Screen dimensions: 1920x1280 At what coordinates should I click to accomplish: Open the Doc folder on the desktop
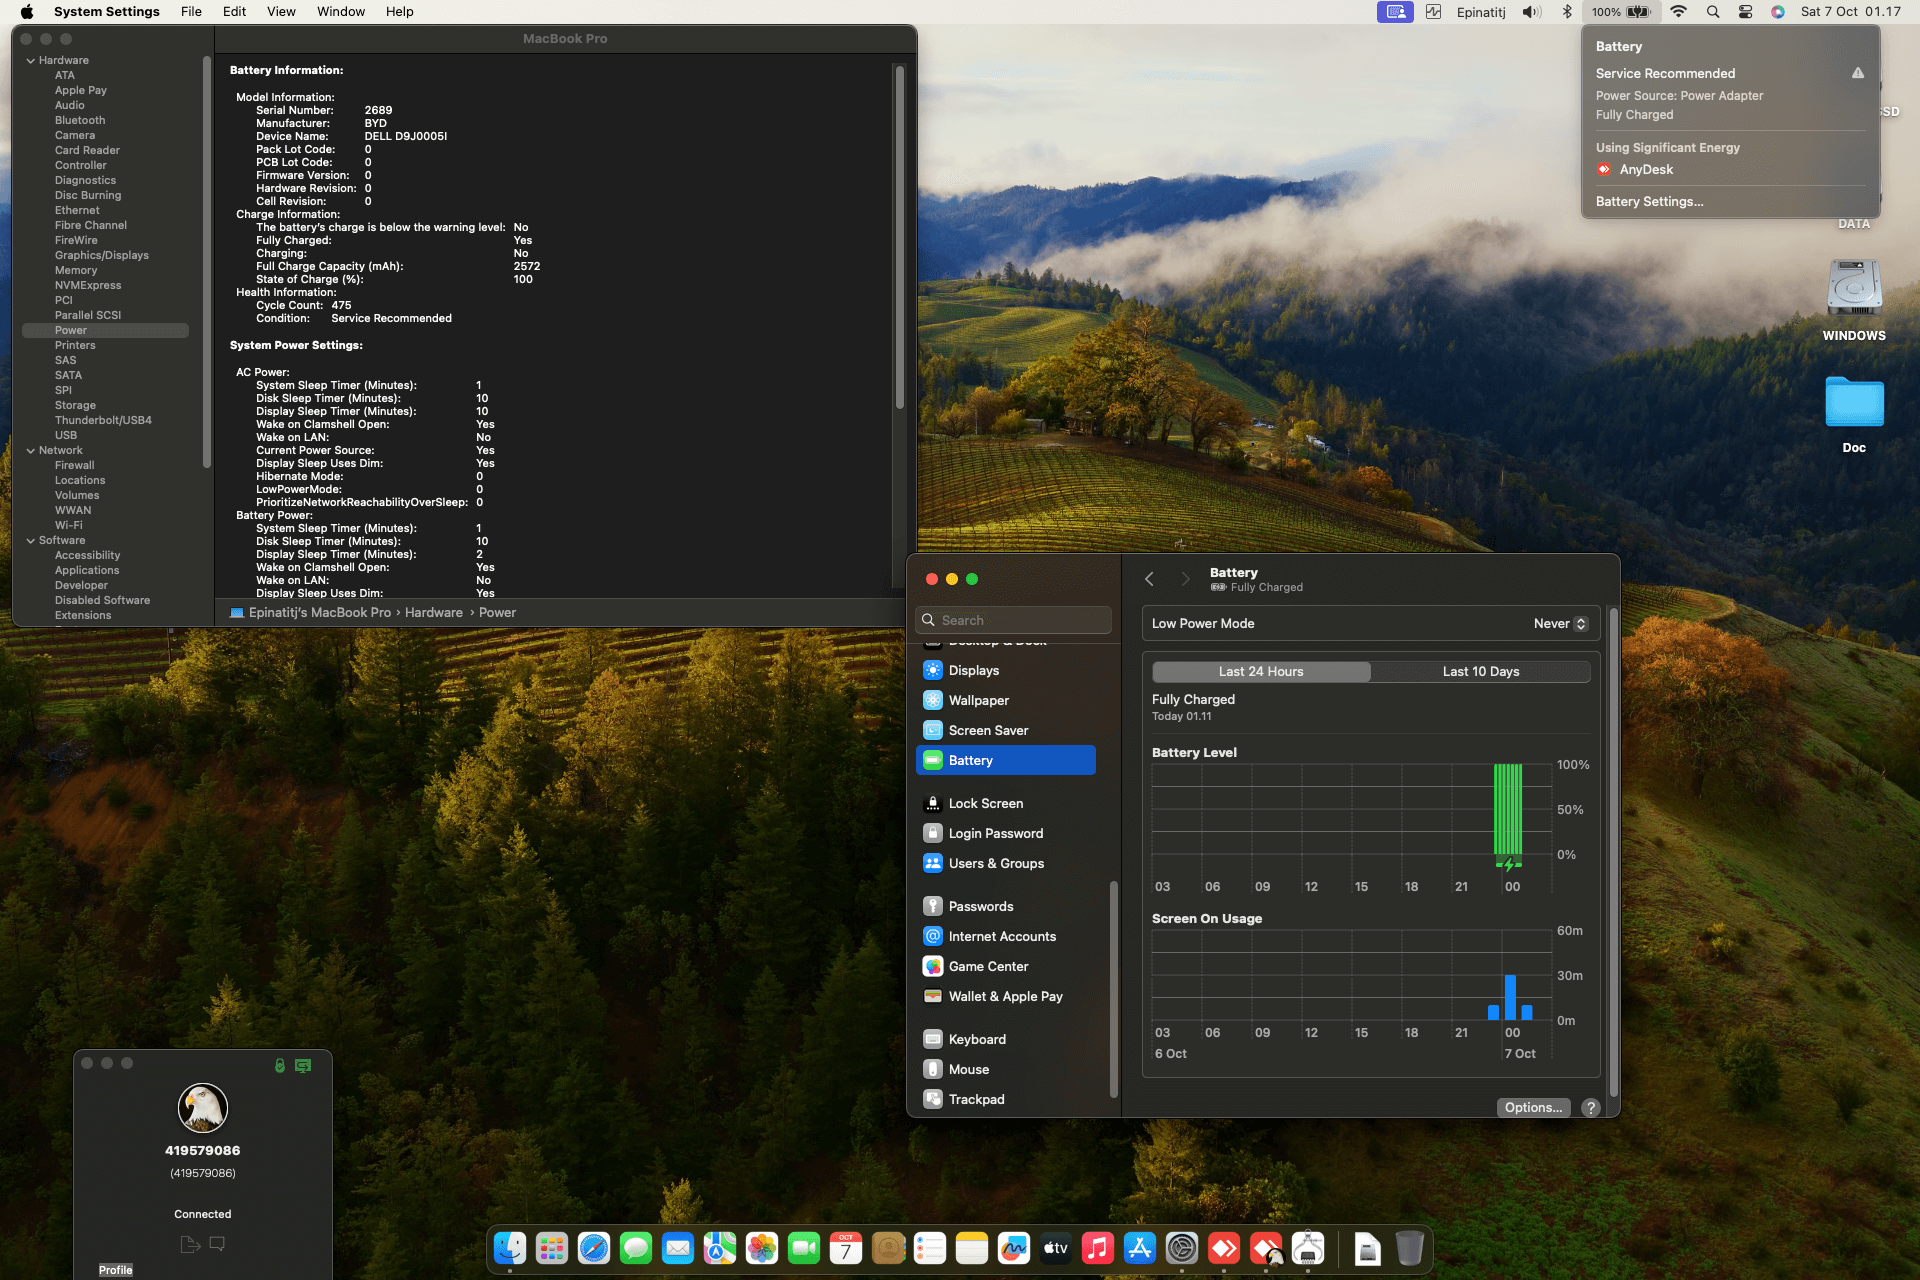pyautogui.click(x=1853, y=403)
